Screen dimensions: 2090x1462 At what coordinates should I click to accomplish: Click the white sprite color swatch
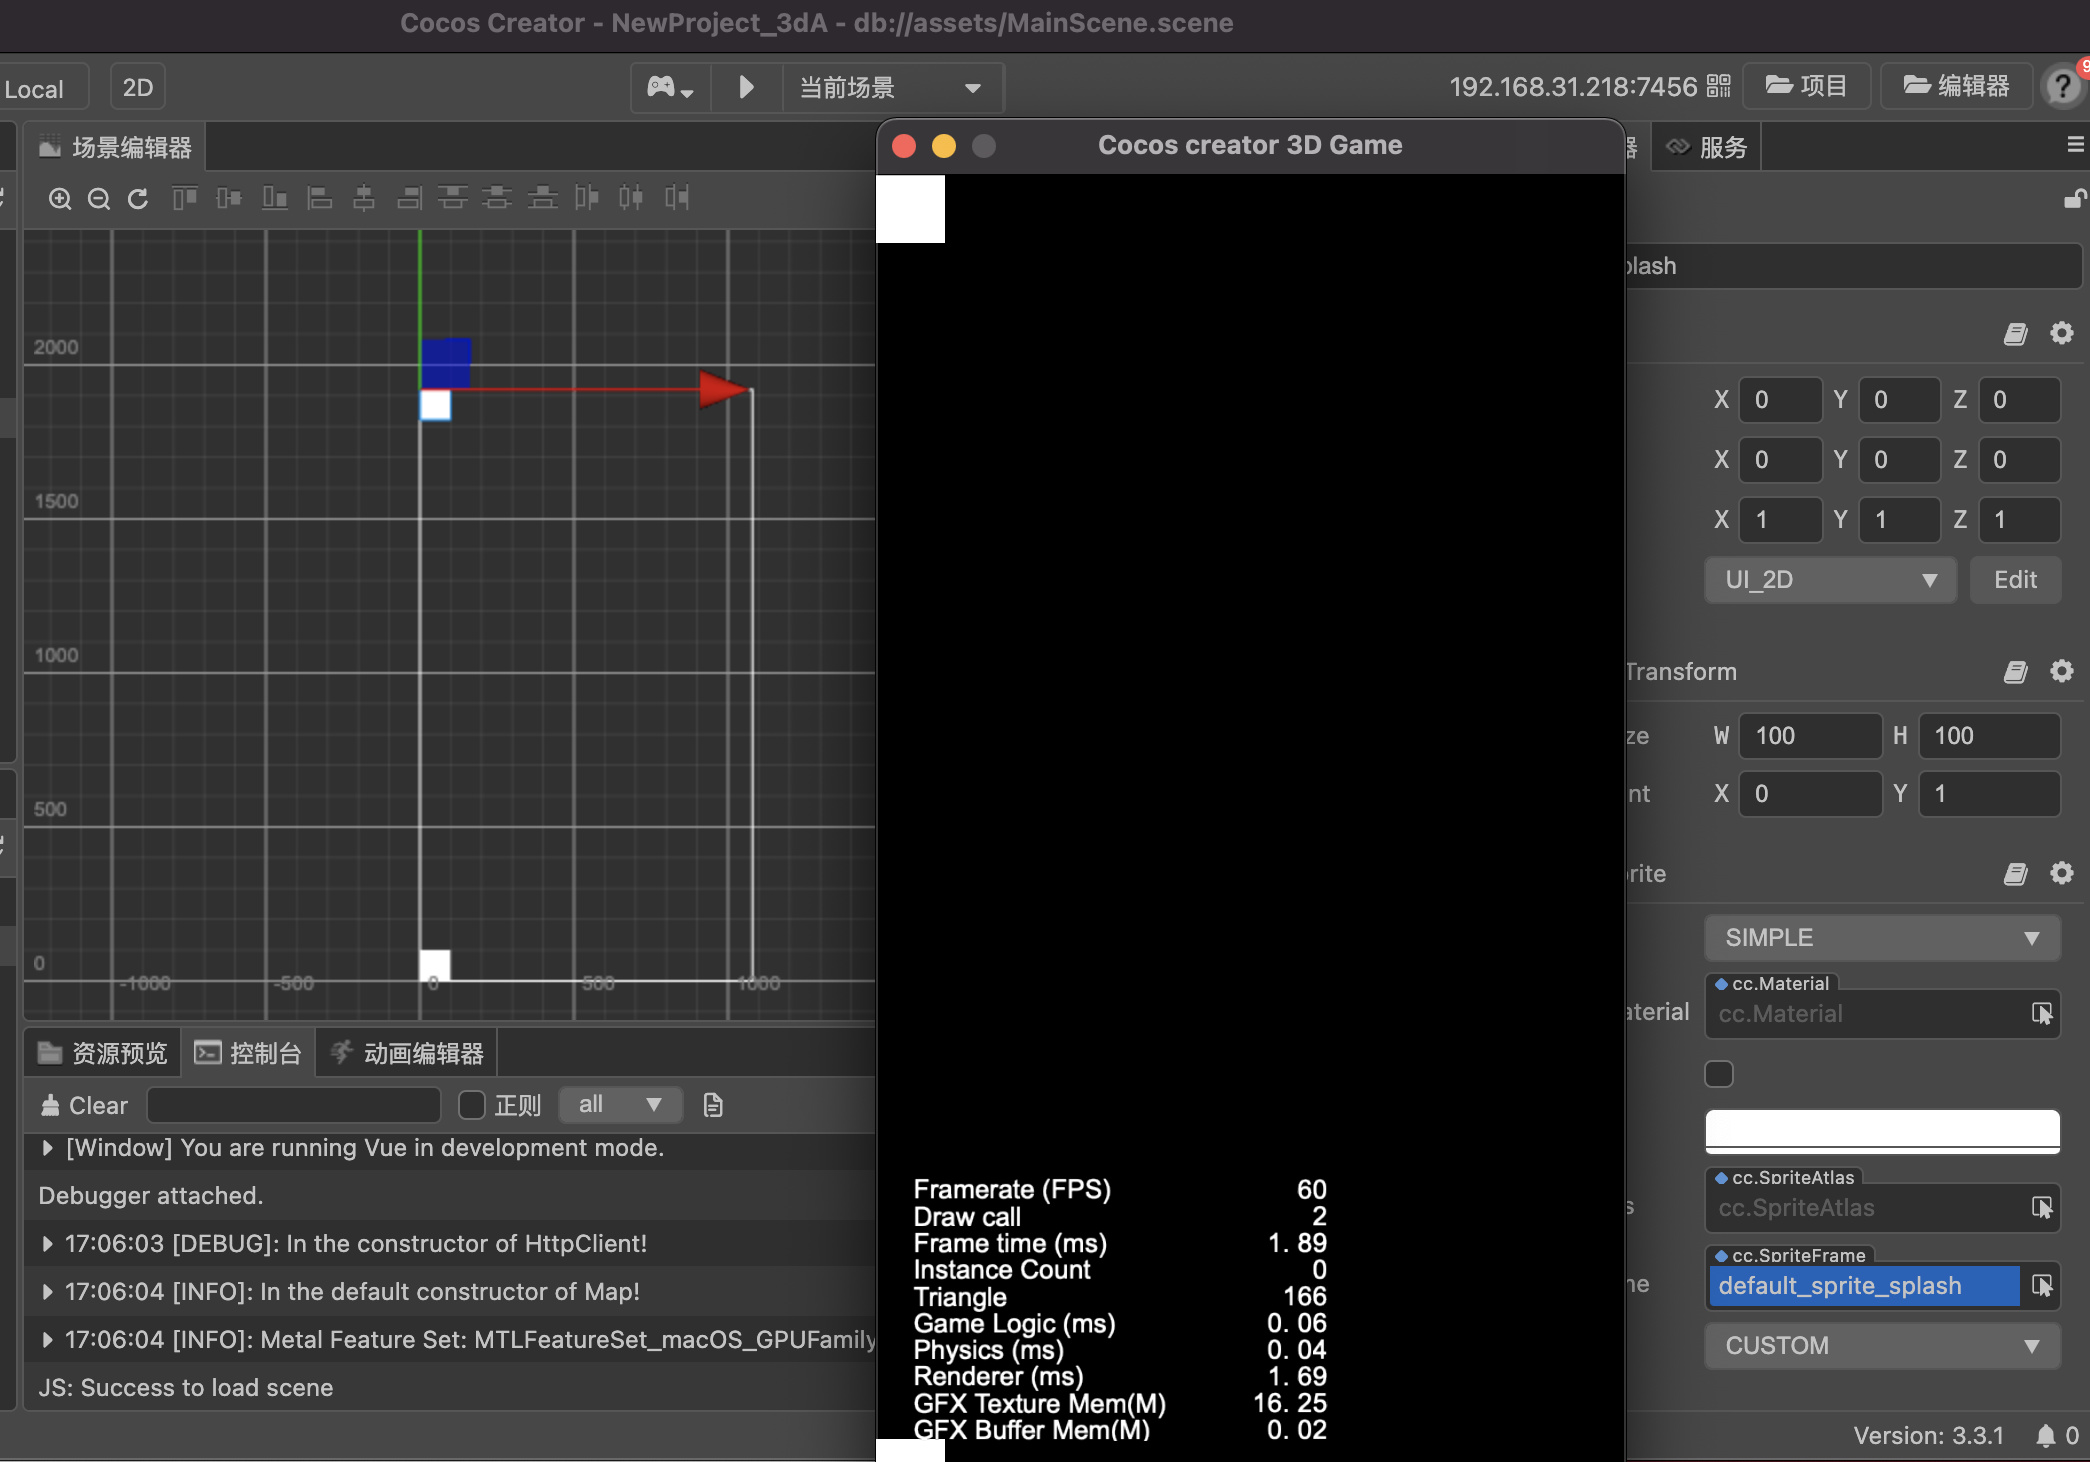pyautogui.click(x=1881, y=1130)
